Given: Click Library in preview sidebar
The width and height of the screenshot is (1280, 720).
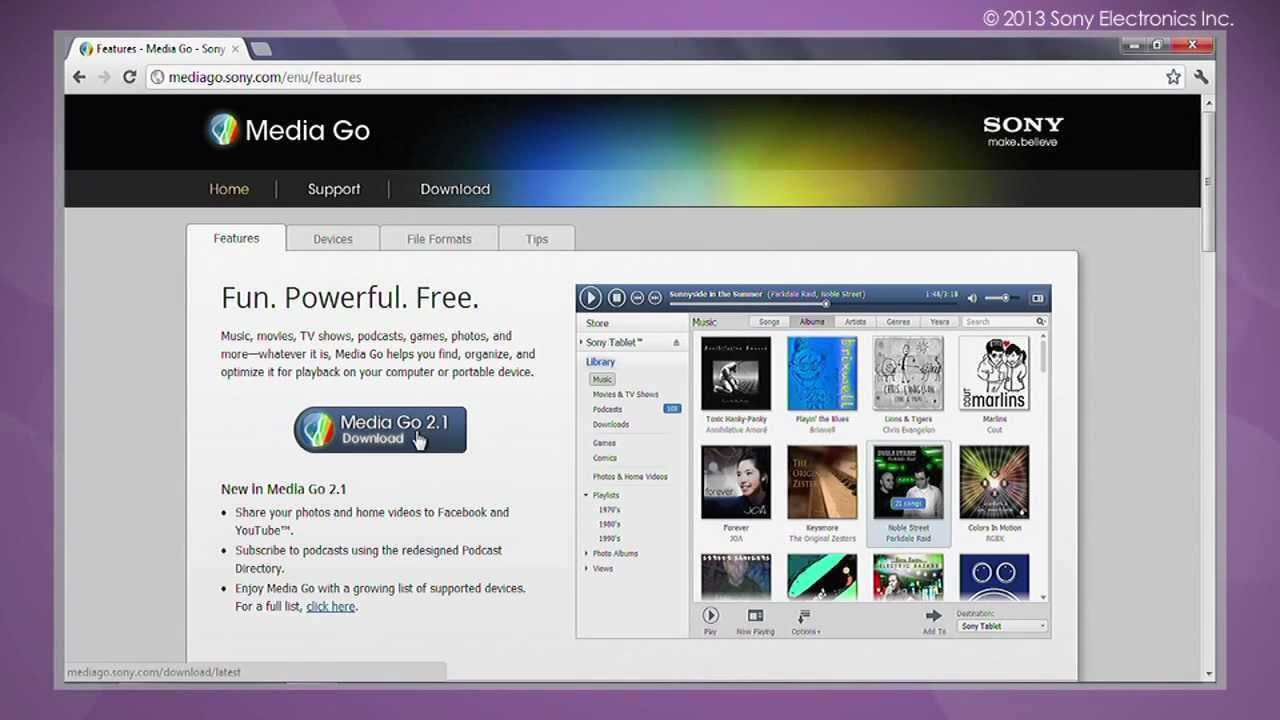Looking at the screenshot, I should [601, 362].
